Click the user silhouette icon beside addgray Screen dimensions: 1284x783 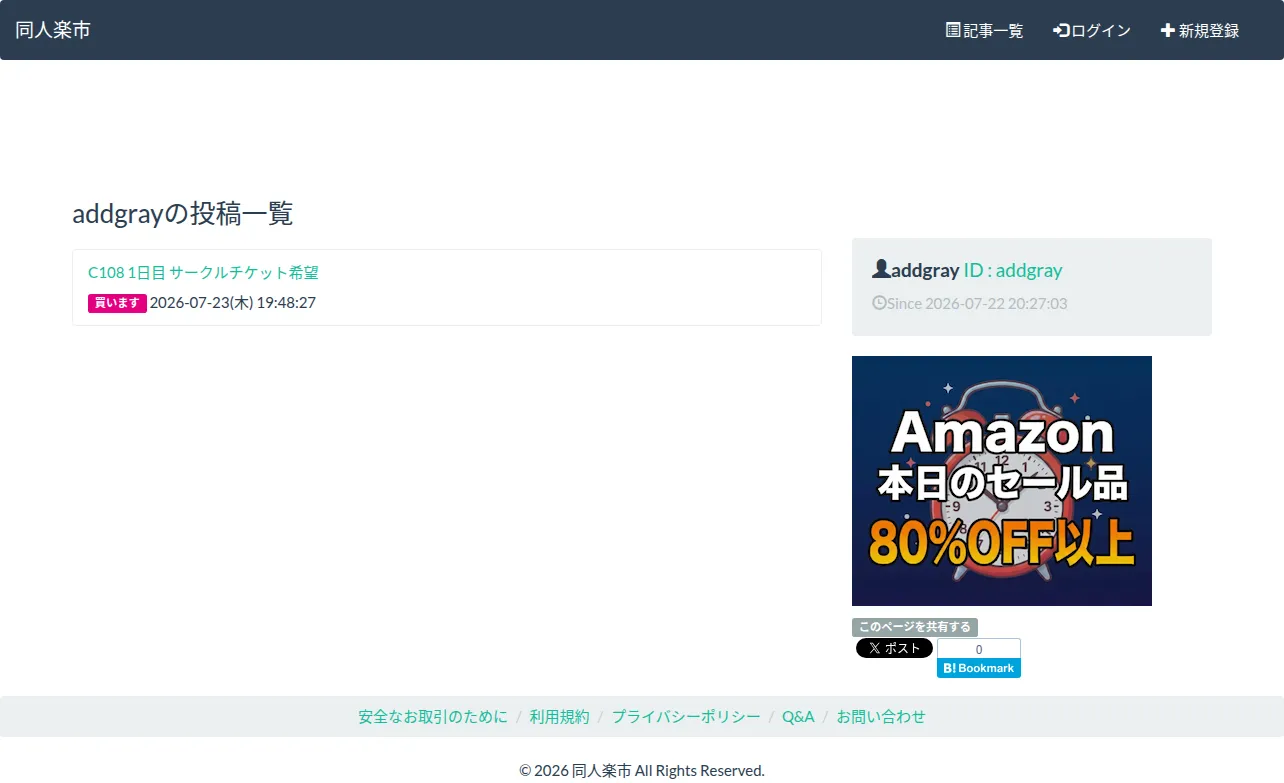point(881,269)
